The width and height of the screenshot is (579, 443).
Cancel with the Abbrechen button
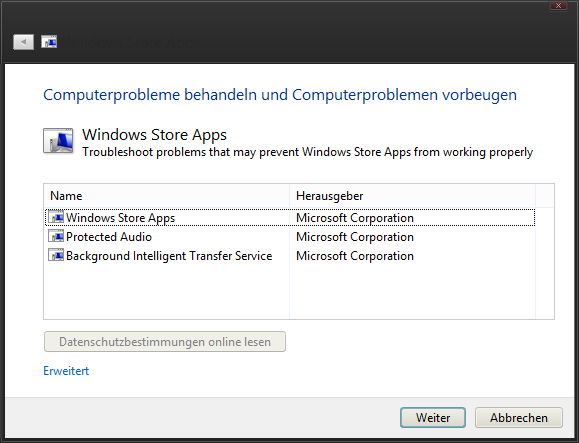(519, 418)
